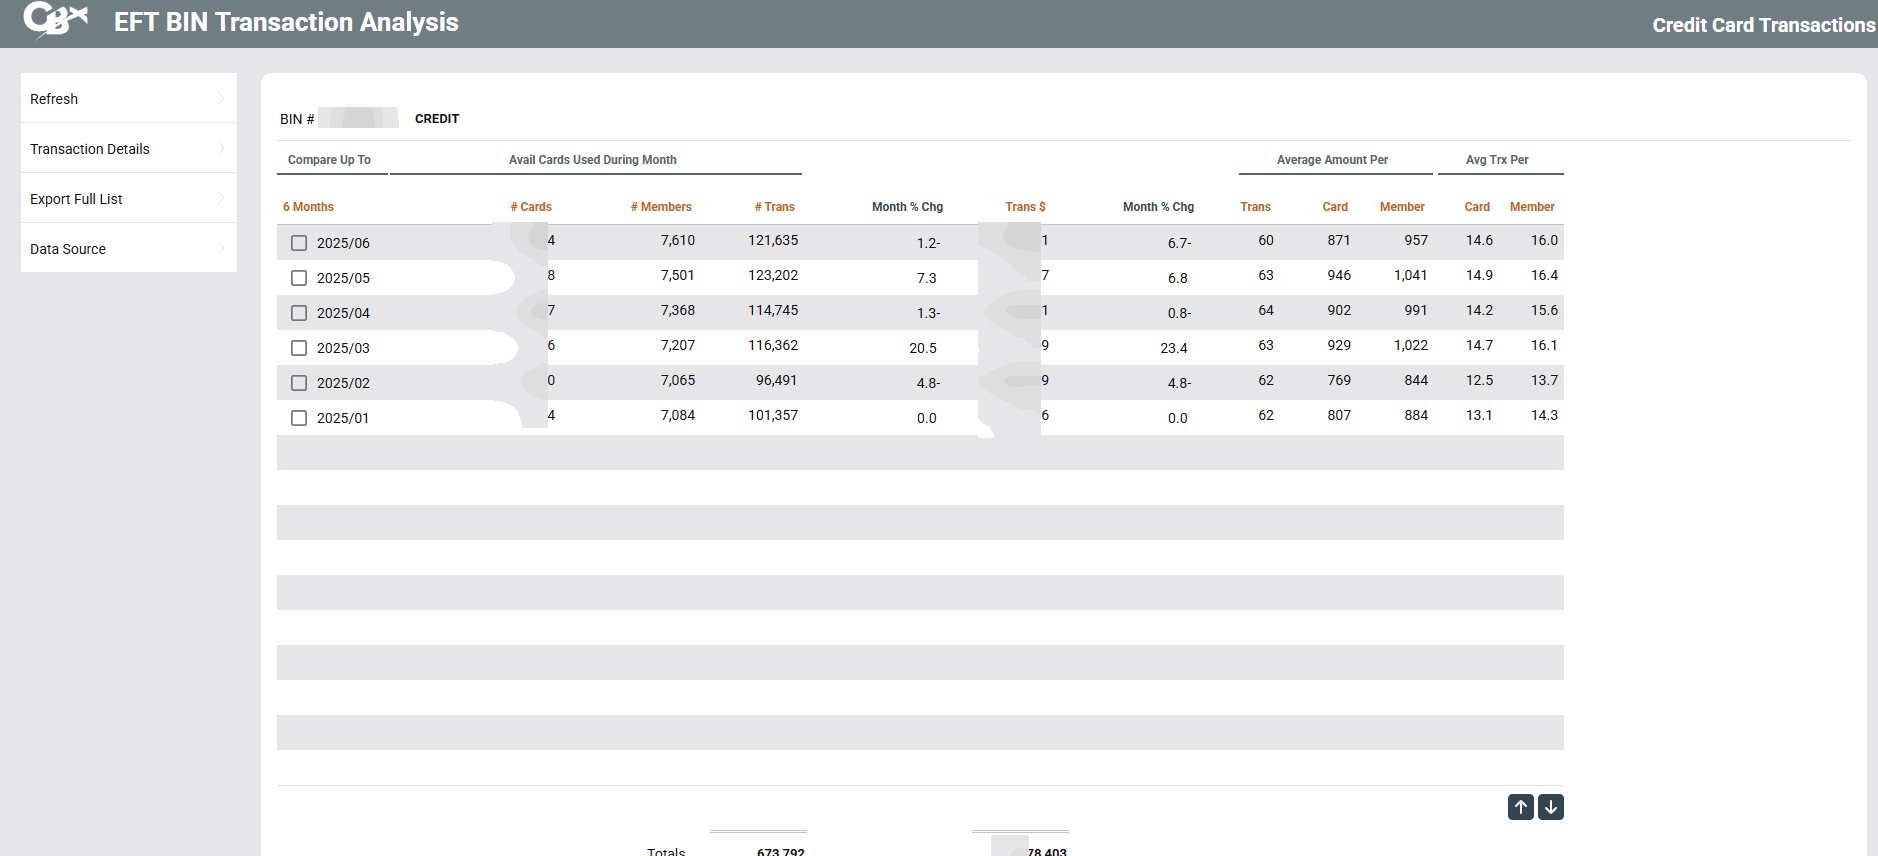The image size is (1878, 856).
Task: Click the # Trans column header
Action: pos(775,207)
